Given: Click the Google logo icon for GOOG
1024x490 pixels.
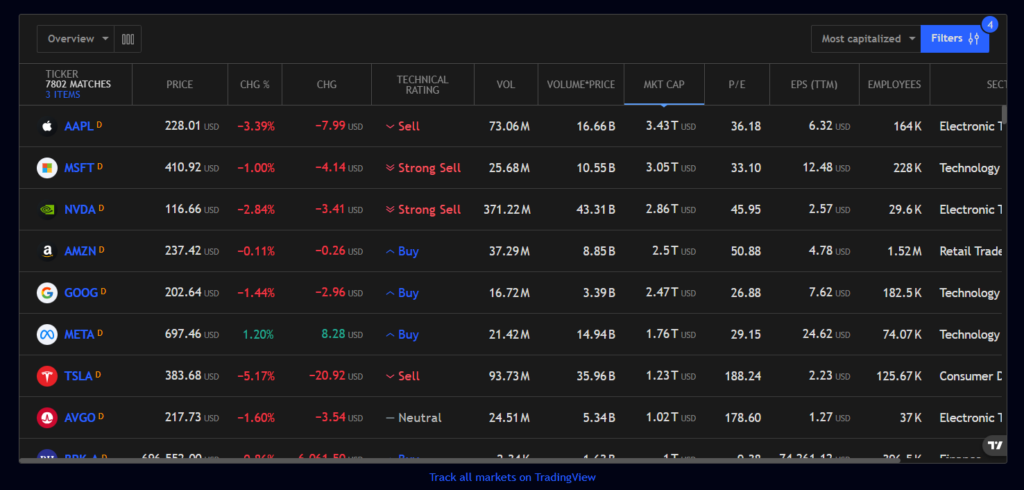Looking at the screenshot, I should (46, 293).
